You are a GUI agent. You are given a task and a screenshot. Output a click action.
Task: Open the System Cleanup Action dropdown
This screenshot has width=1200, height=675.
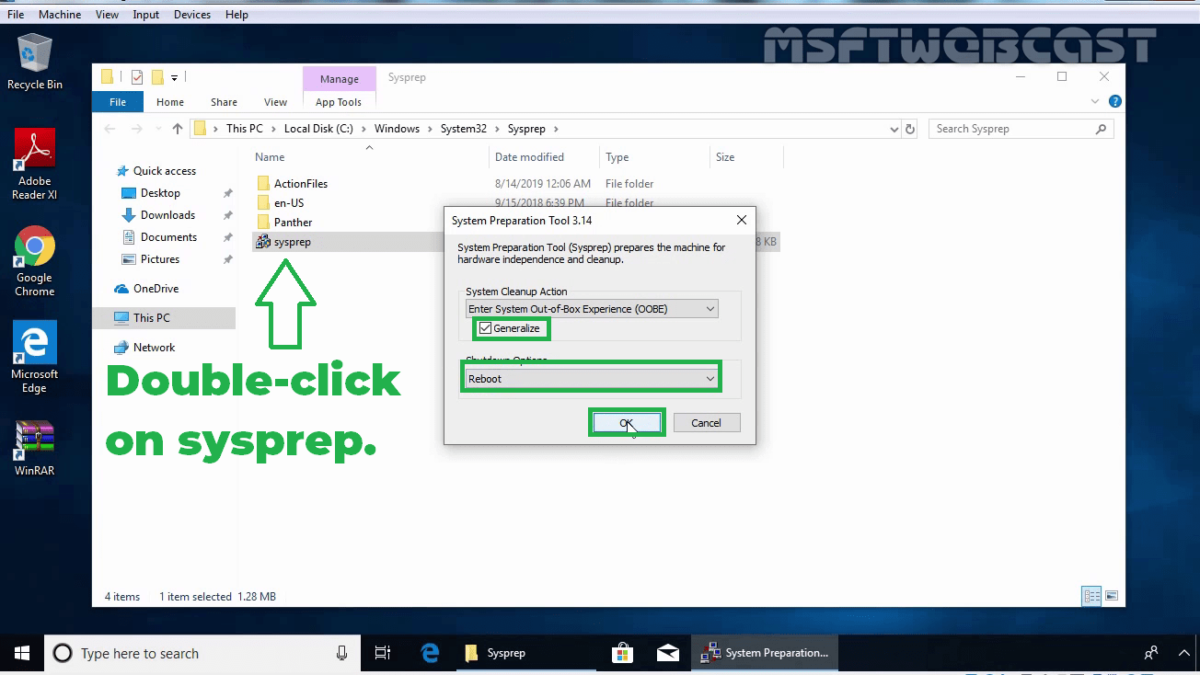tap(592, 309)
